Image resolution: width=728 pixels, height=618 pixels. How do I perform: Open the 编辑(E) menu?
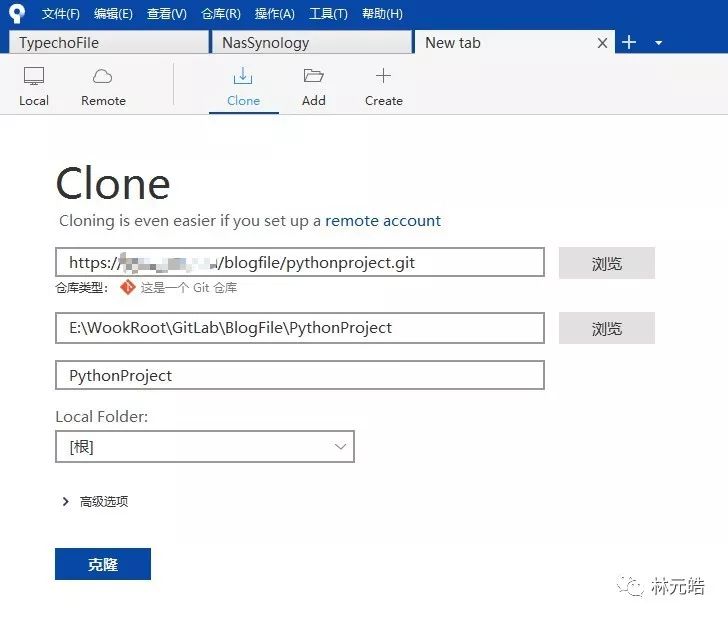coord(113,14)
